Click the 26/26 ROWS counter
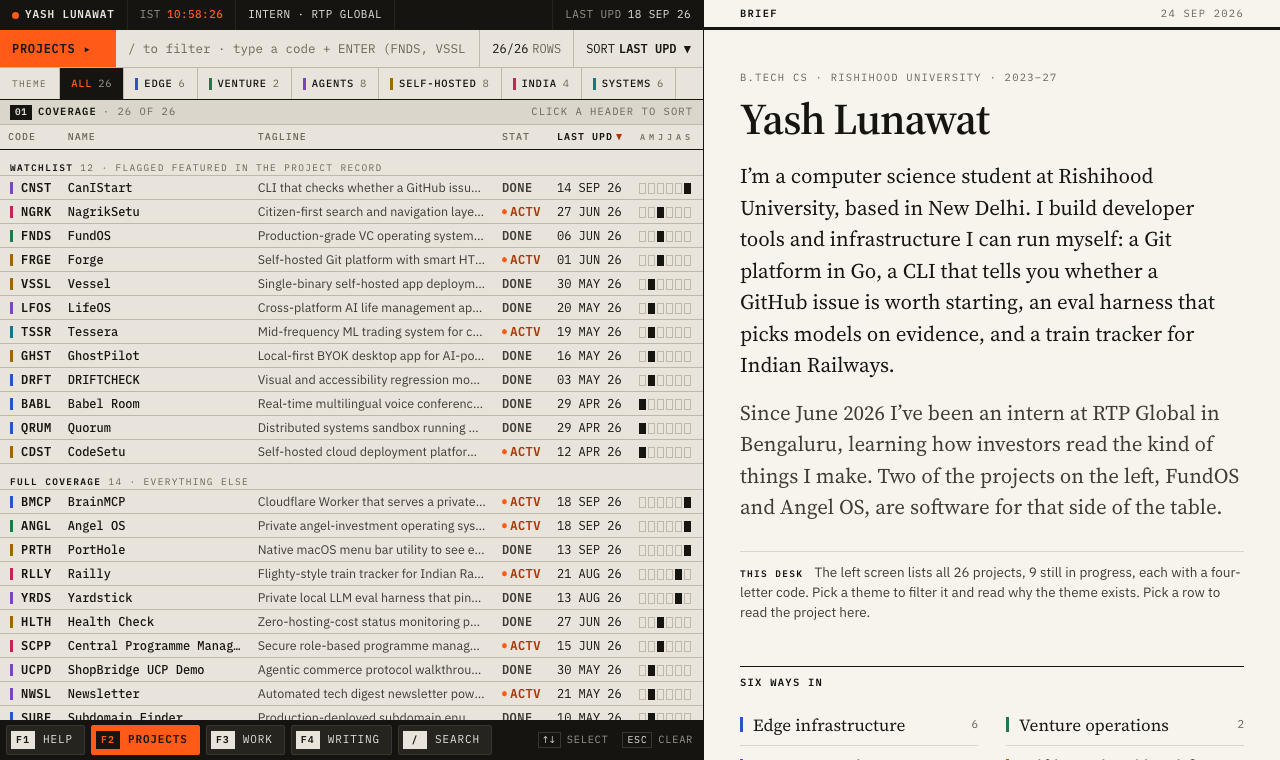 tap(526, 49)
